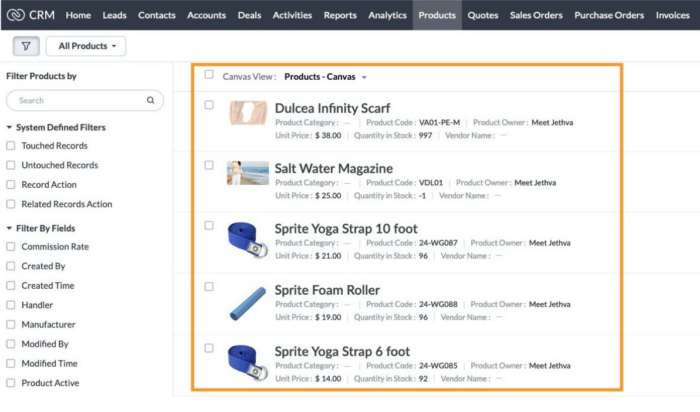Open the Analytics tab

click(388, 15)
